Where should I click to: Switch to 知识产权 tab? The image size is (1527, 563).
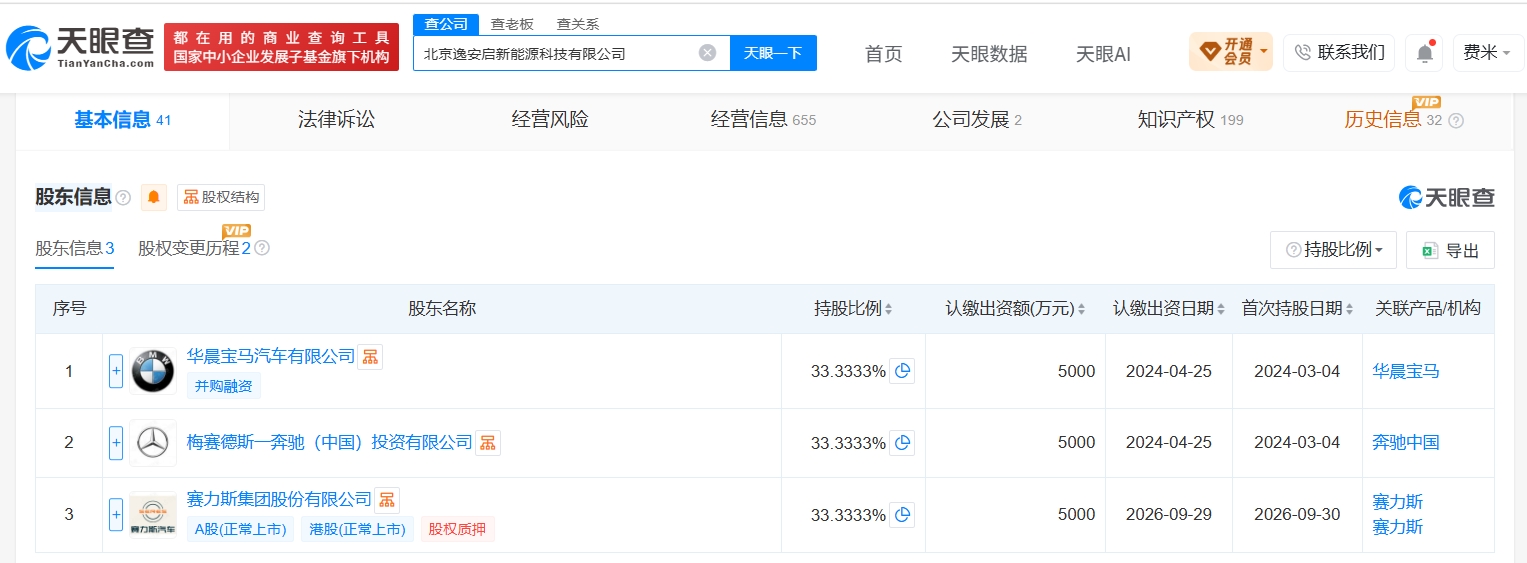(x=1190, y=120)
